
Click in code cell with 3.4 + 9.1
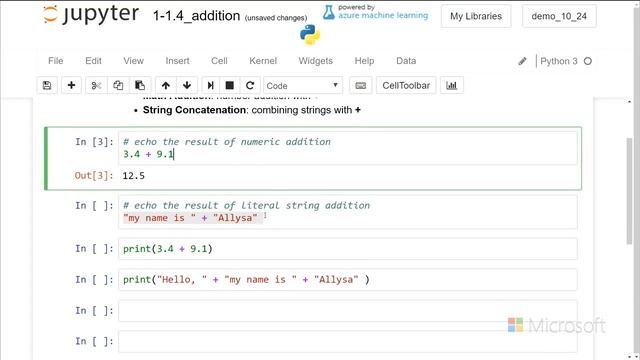(348, 148)
